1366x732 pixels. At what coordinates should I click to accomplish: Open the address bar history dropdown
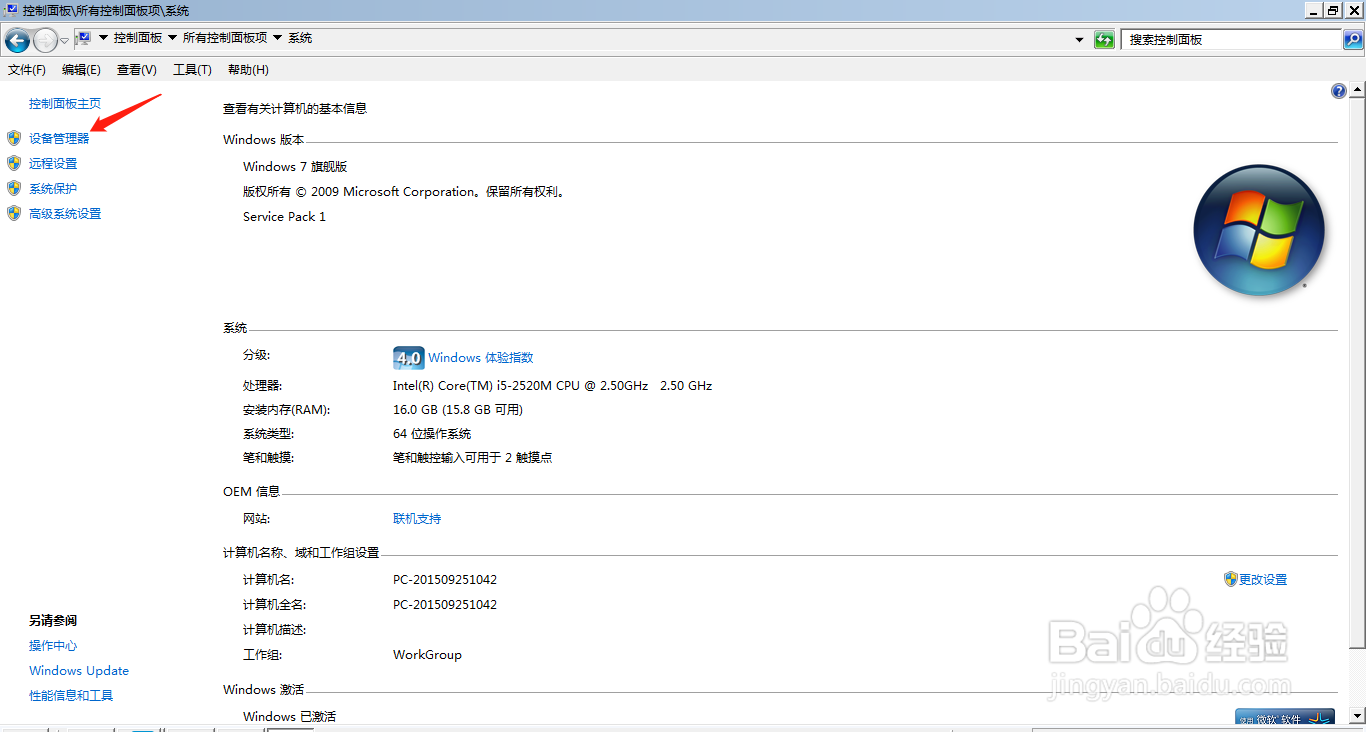tap(1079, 40)
